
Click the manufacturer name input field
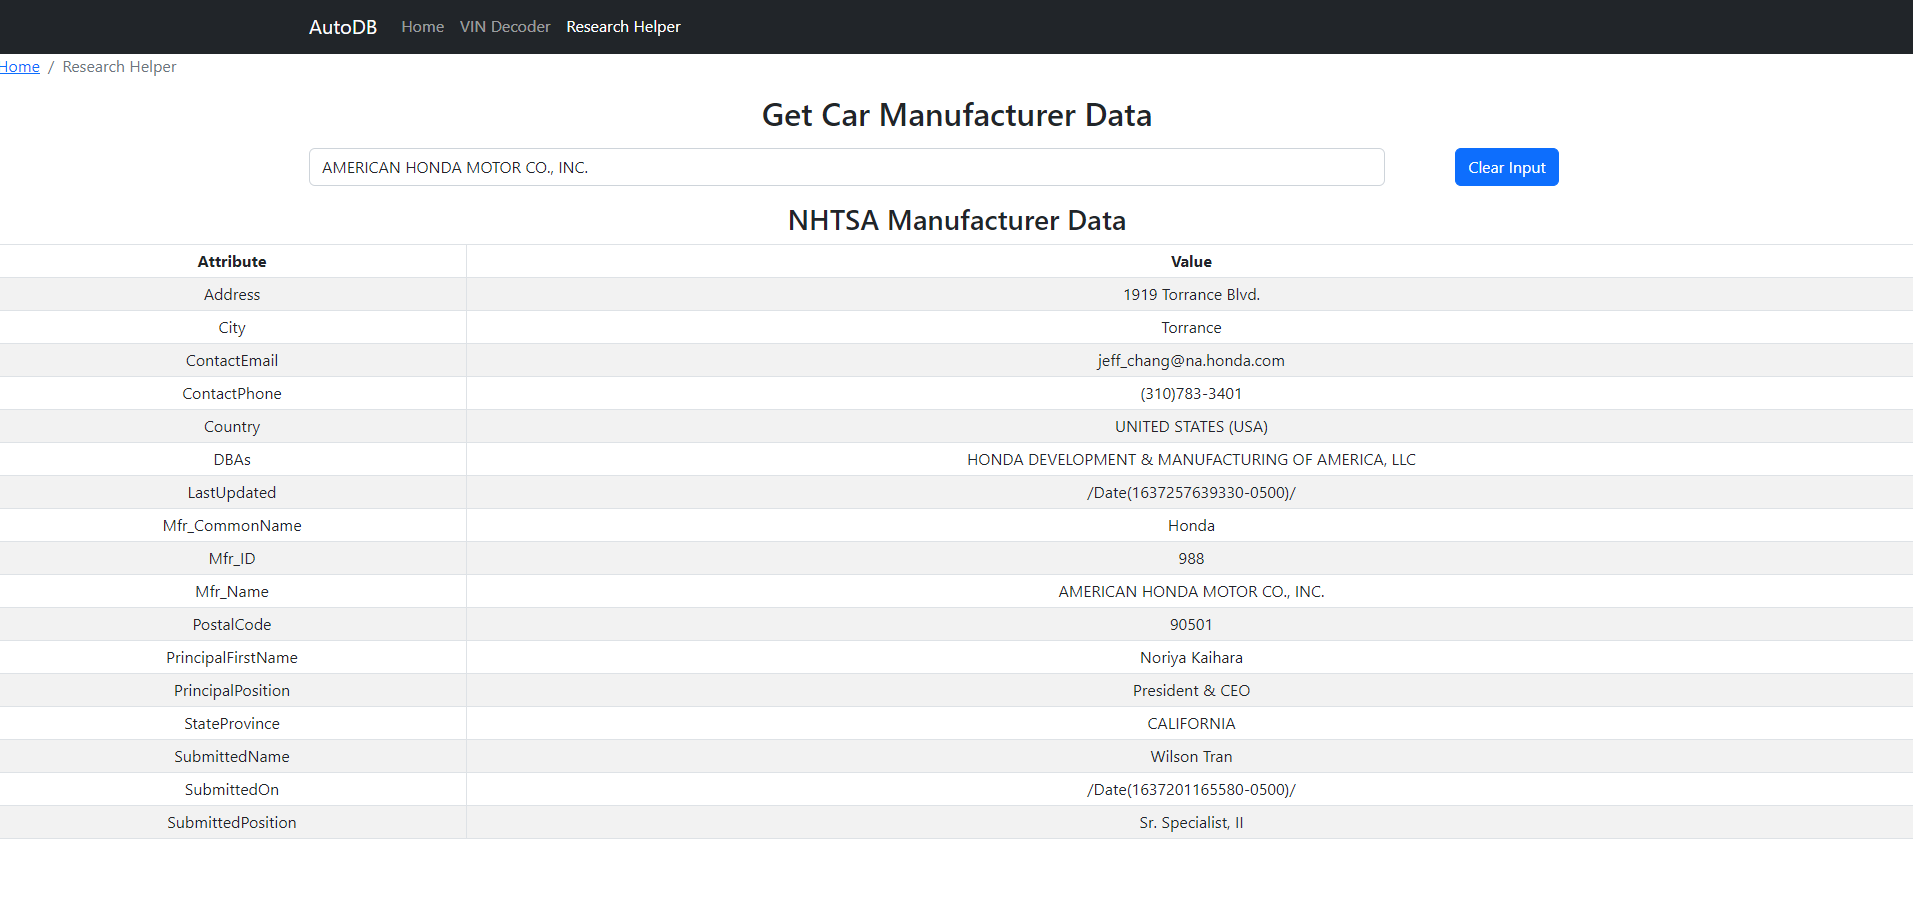(846, 167)
